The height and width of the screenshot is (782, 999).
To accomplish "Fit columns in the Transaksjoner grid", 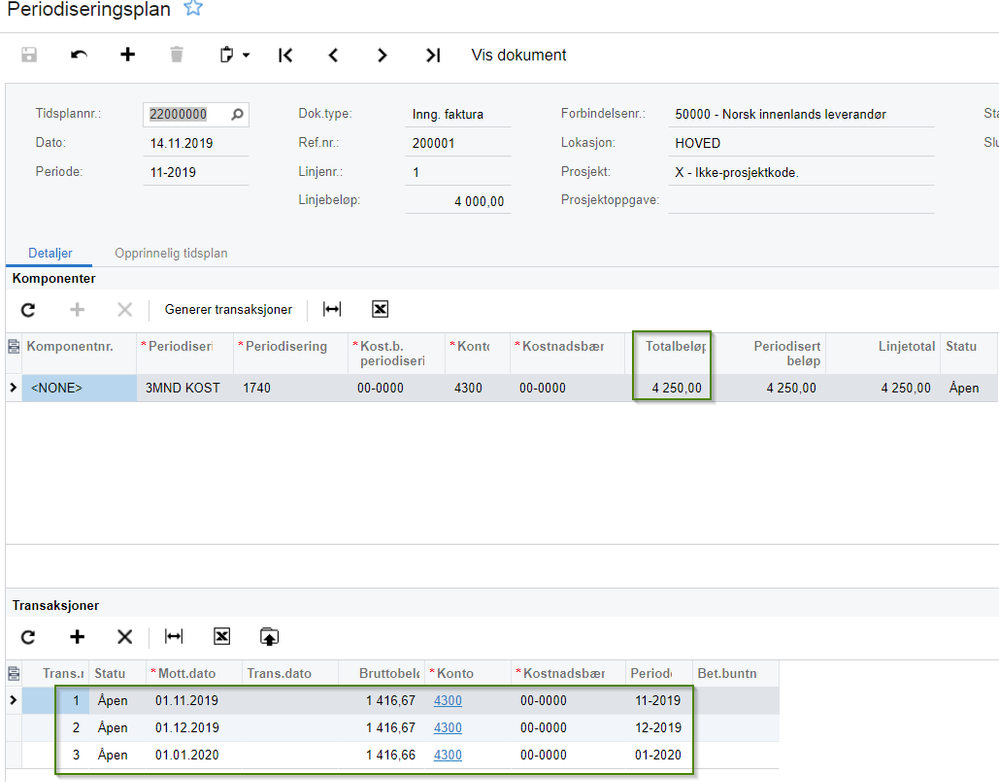I will pos(174,636).
